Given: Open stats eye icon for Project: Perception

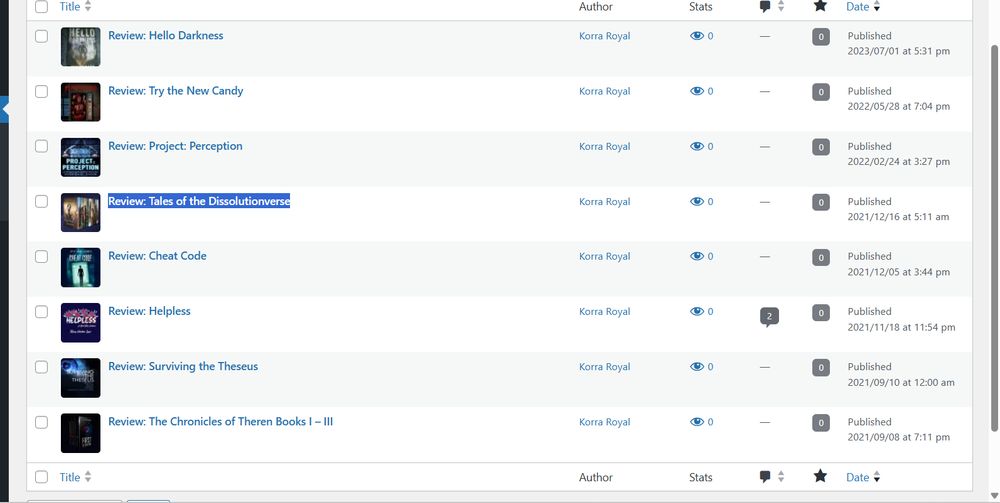Looking at the screenshot, I should pos(696,147).
